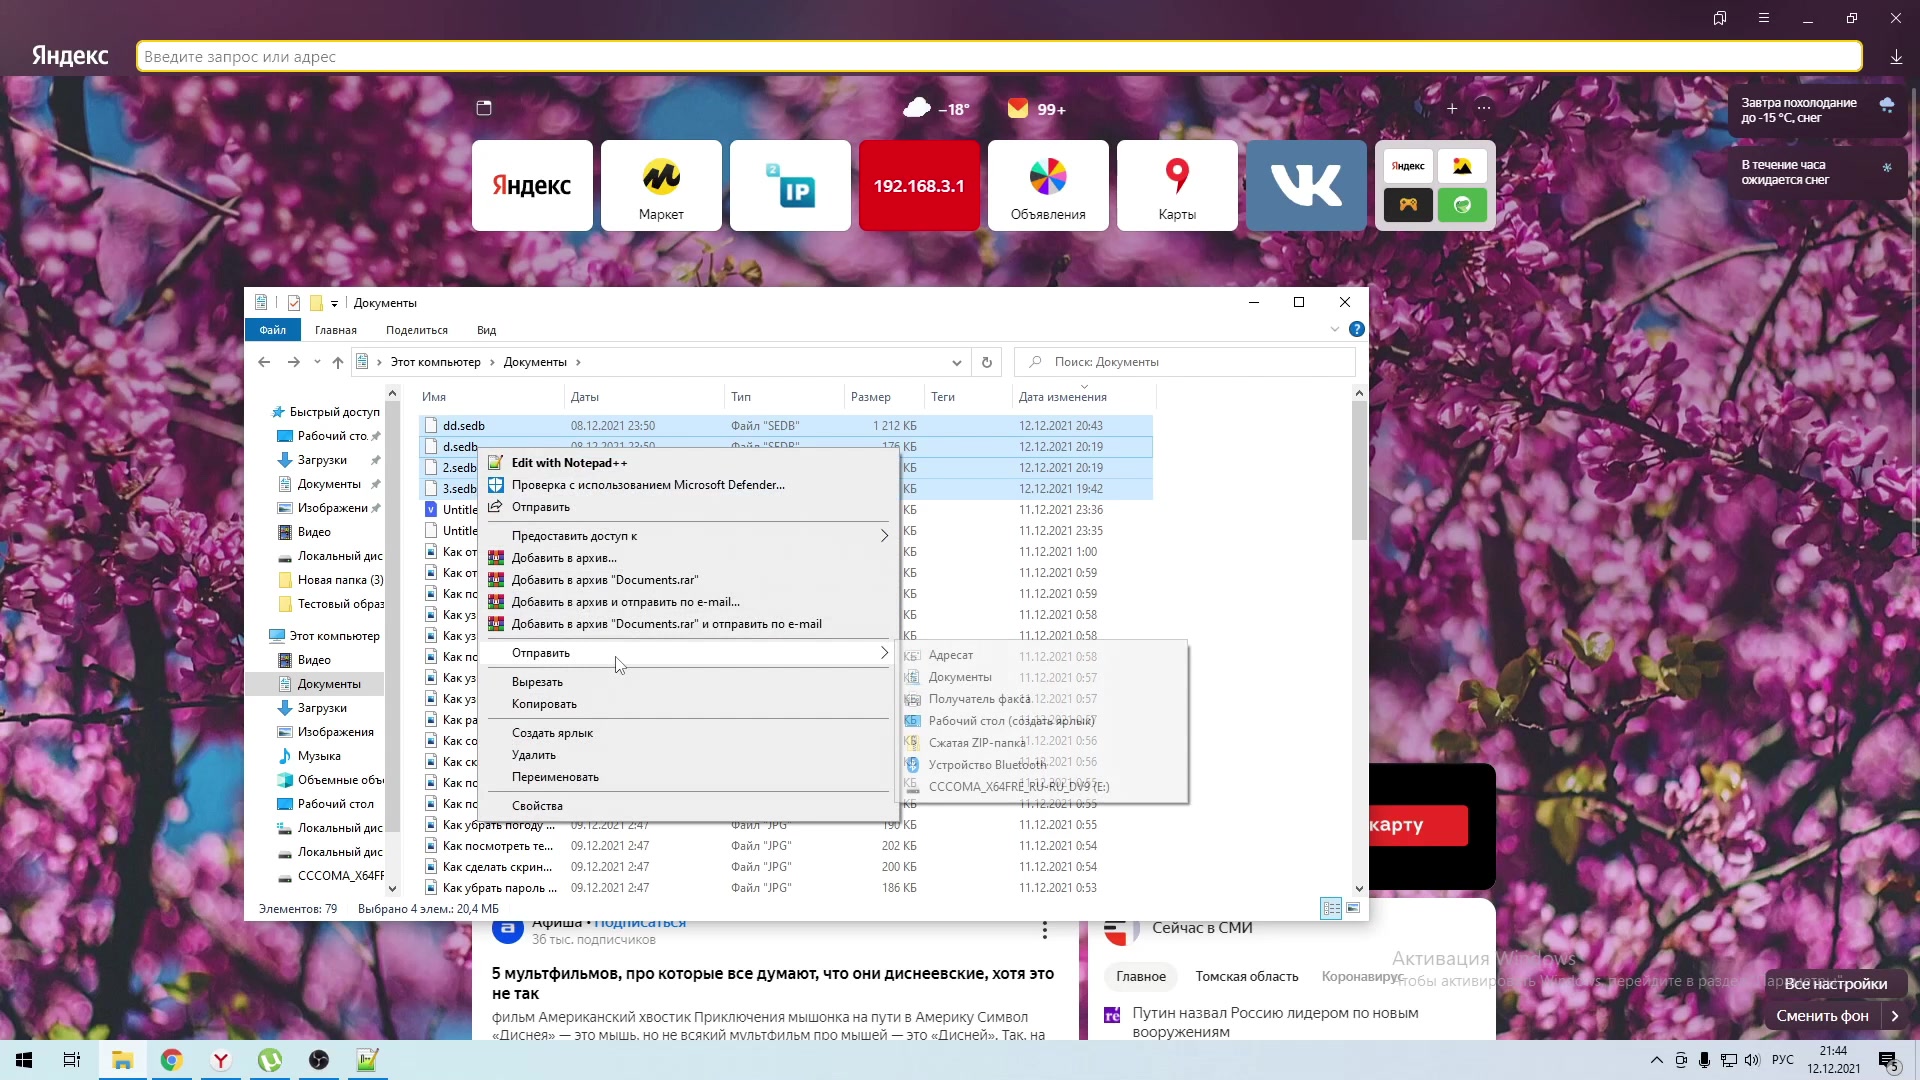
Task: Expand the Explorer ribbon chevron
Action: coord(1334,329)
